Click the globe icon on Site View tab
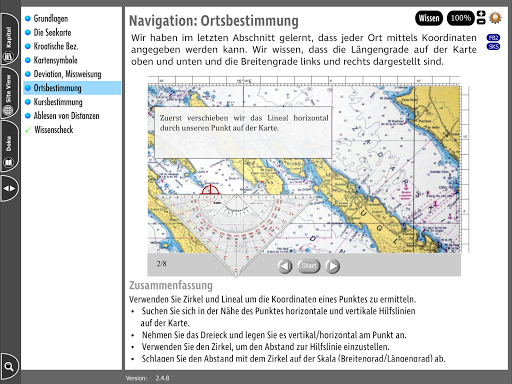The width and height of the screenshot is (512, 384). click(8, 110)
